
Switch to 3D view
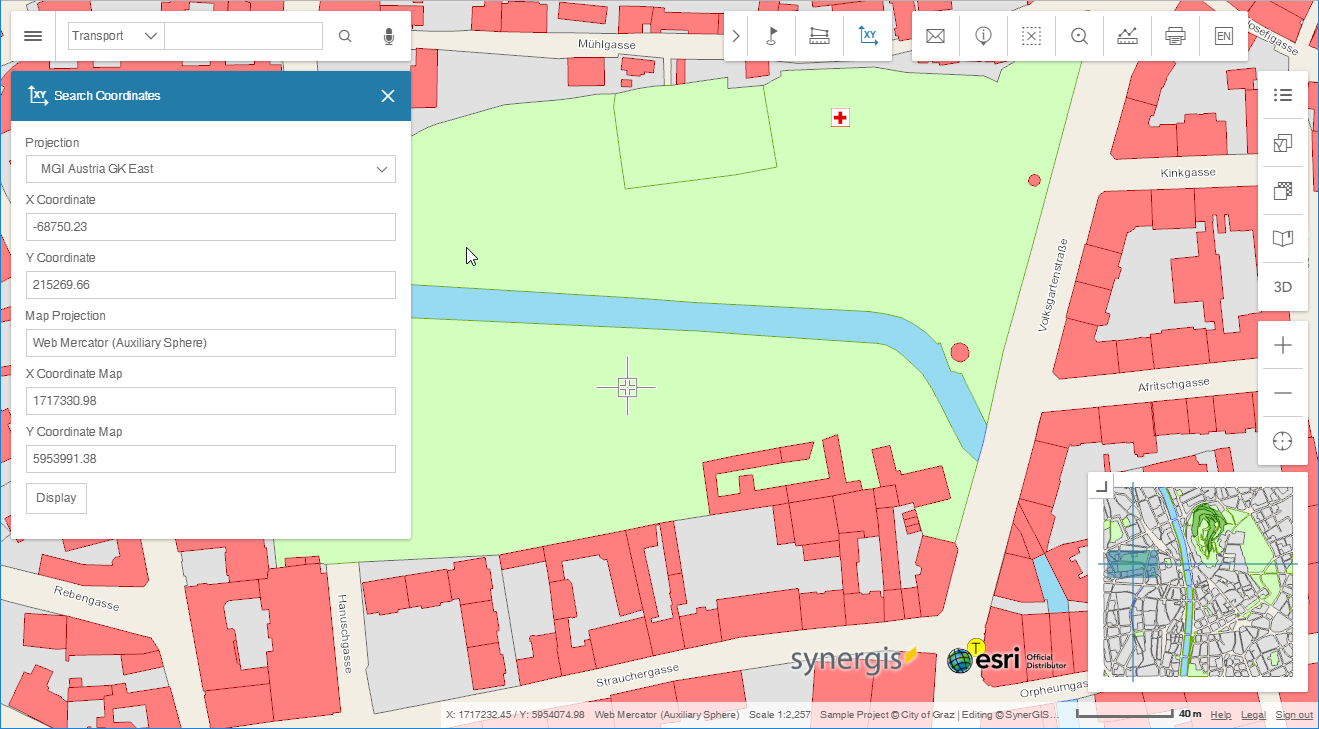point(1282,287)
